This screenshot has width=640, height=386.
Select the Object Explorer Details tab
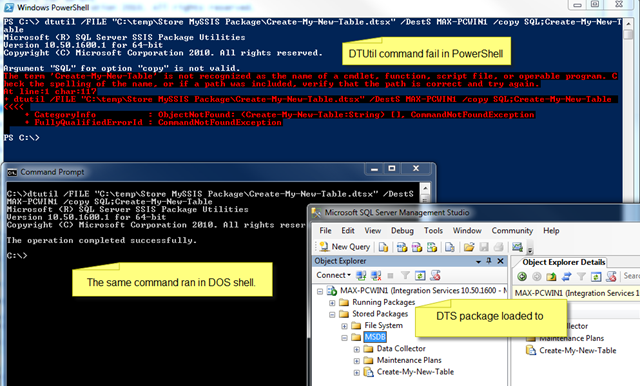tap(563, 262)
